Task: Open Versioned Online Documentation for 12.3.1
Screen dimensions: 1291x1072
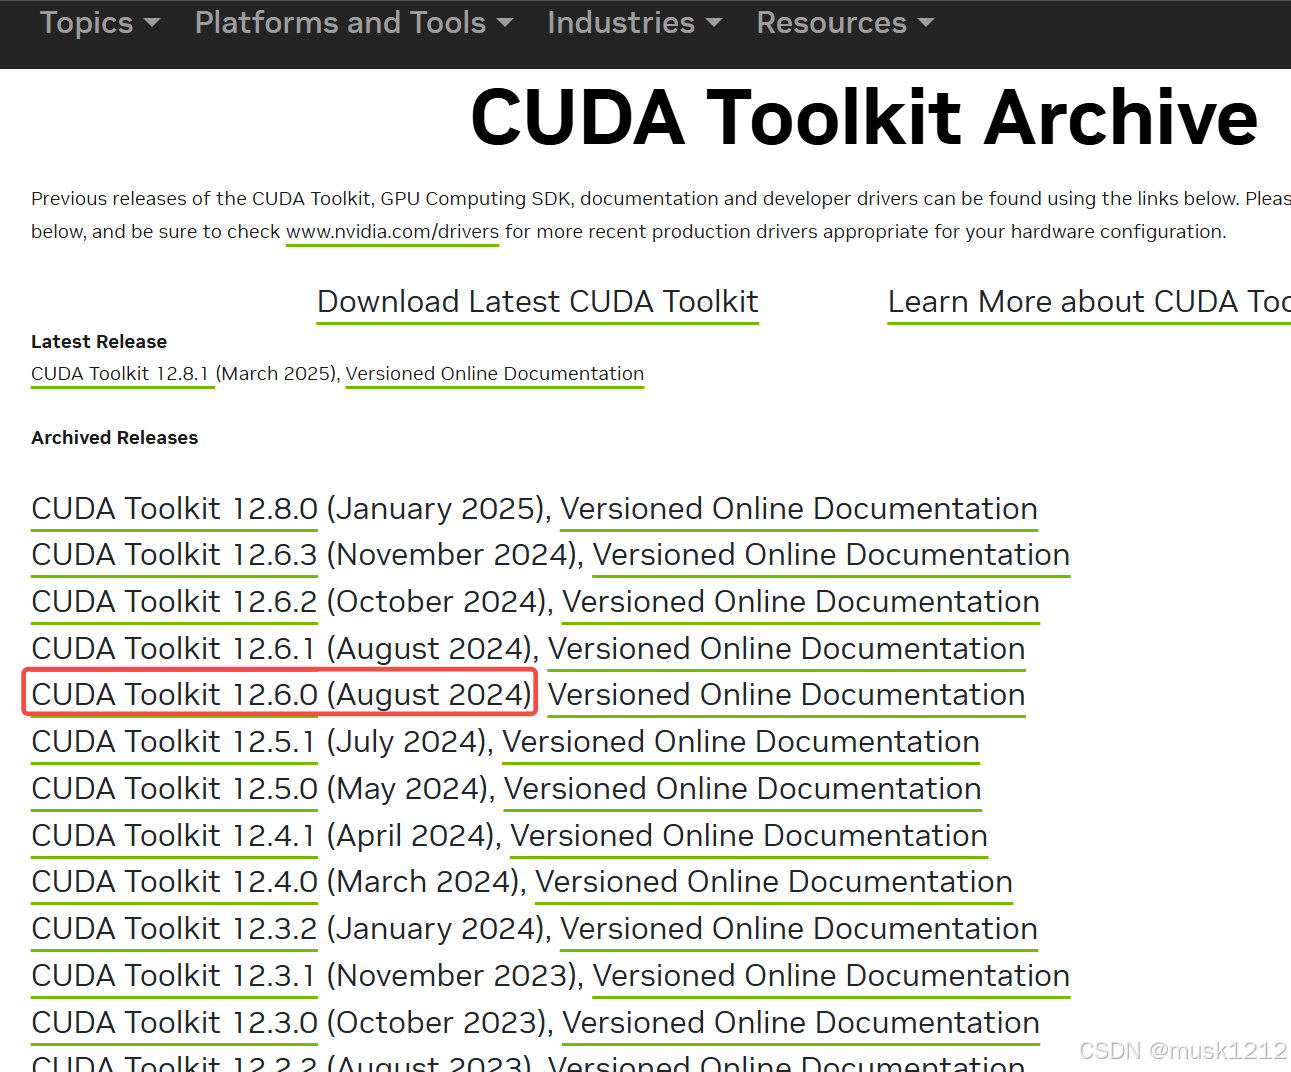Action: 831,976
